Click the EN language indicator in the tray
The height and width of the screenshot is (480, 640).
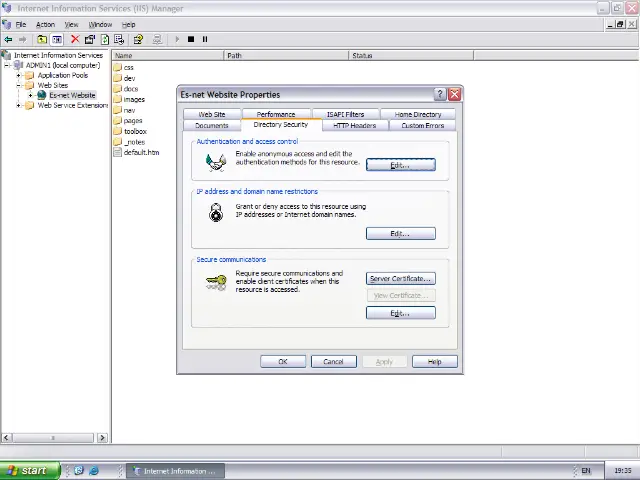[586, 471]
